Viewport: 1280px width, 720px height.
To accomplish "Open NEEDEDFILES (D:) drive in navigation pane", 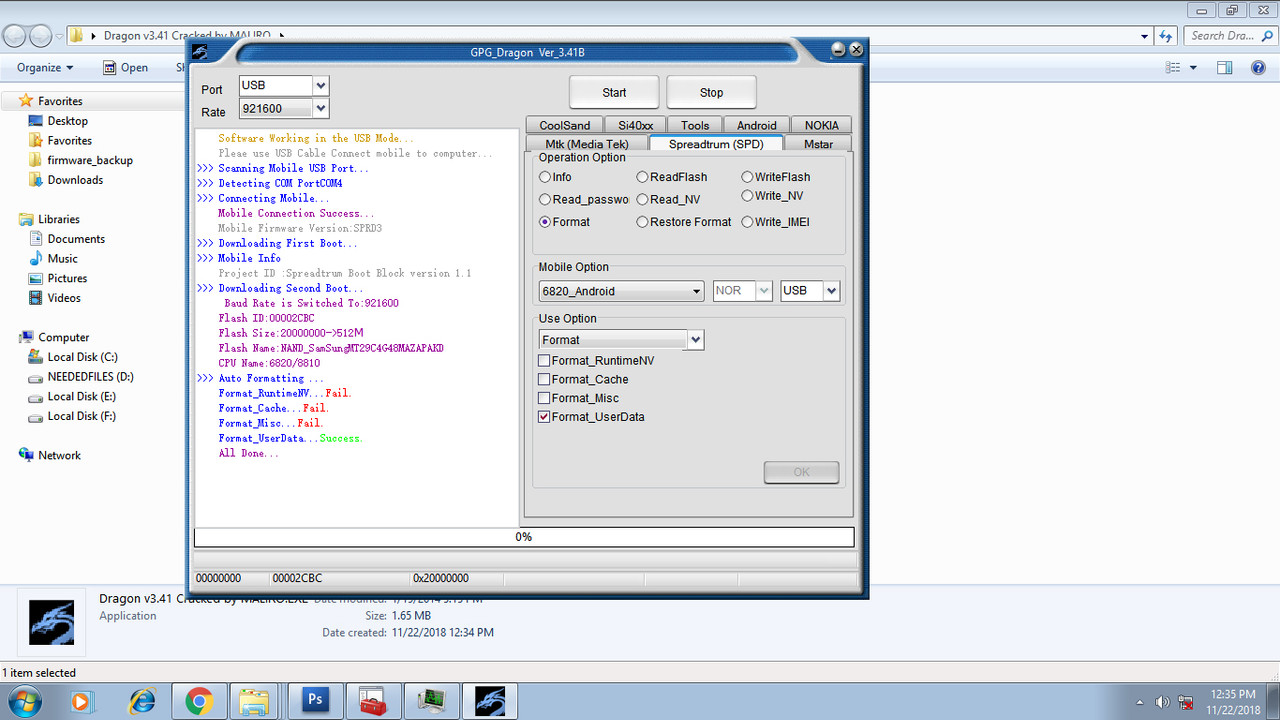I will coord(90,377).
